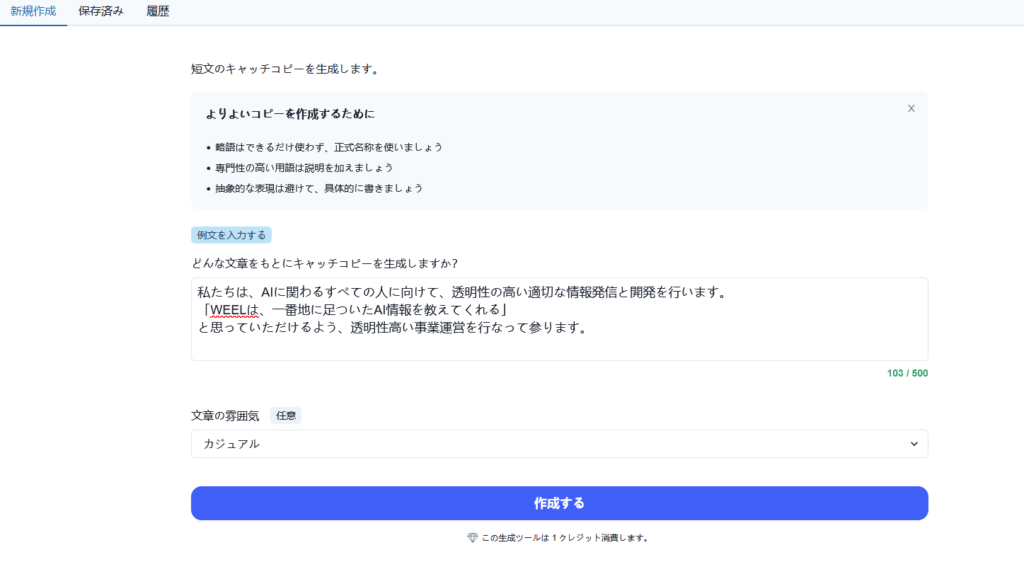The width and height of the screenshot is (1024, 562).
Task: Click the tip about 抽象的な表現
Action: tap(319, 189)
